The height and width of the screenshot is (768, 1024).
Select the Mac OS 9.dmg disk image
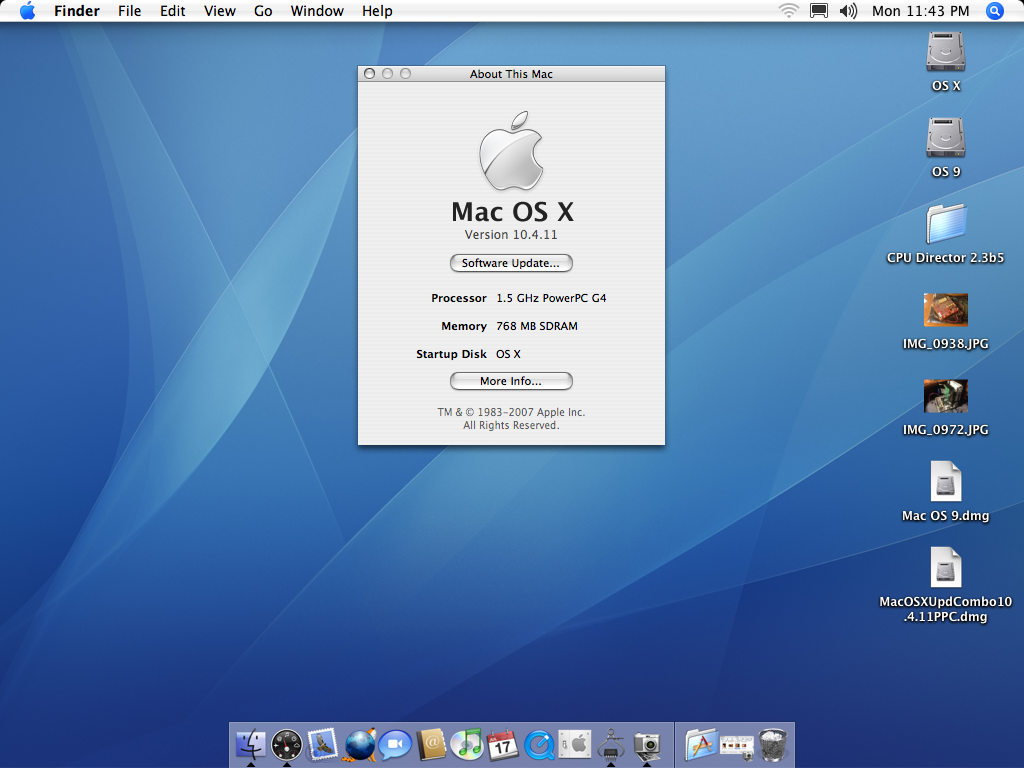(x=946, y=482)
